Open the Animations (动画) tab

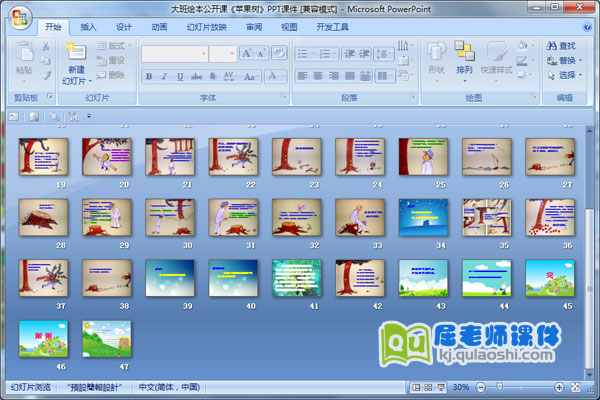[x=159, y=27]
